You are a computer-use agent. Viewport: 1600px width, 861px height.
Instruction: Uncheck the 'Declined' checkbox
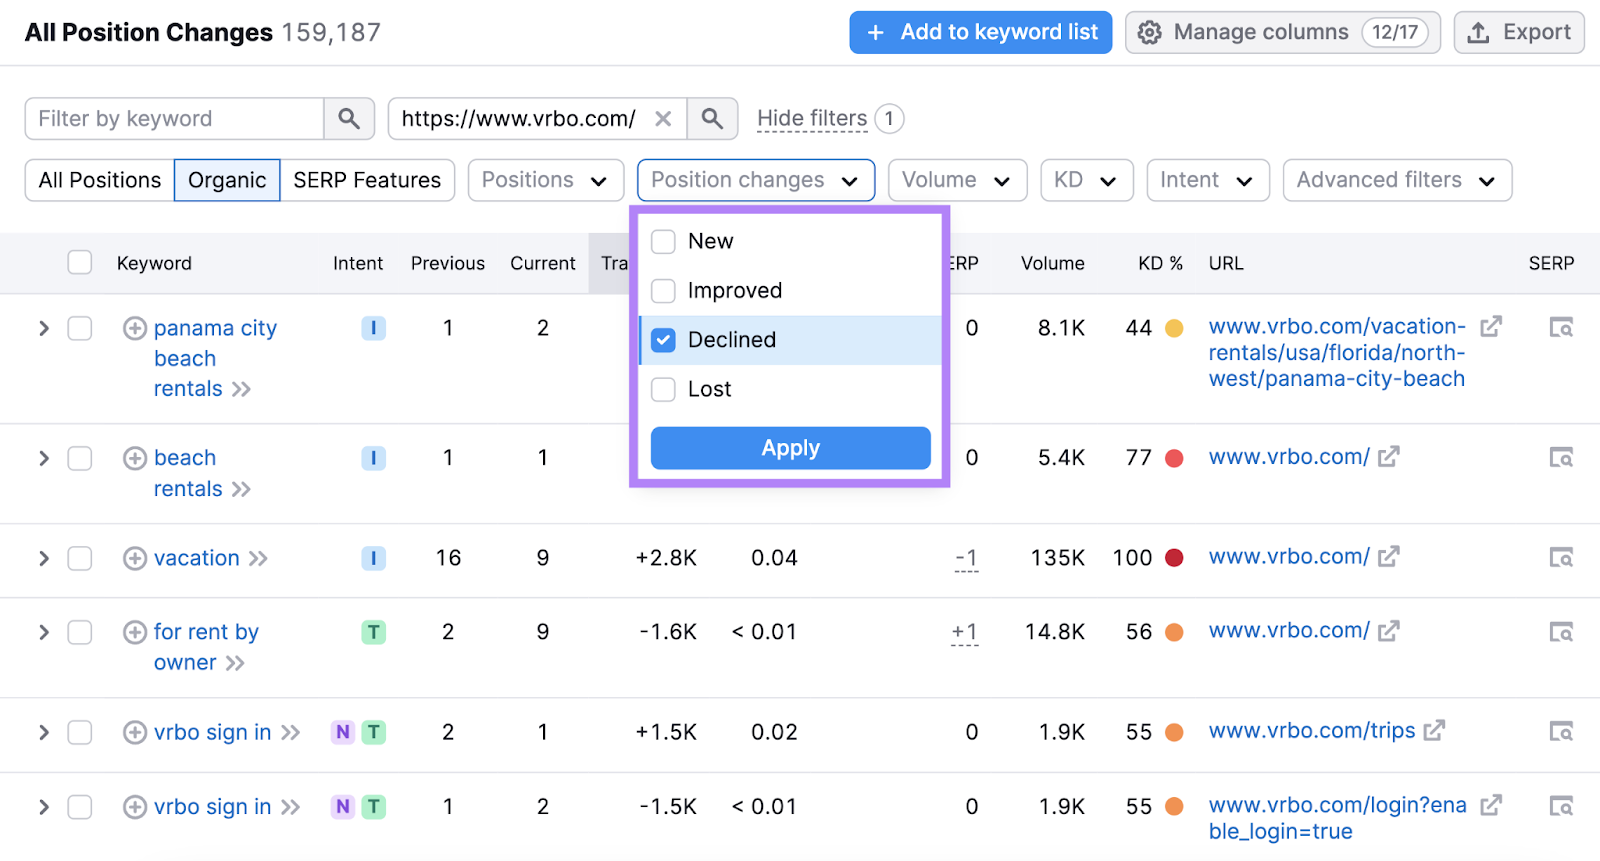[x=663, y=340]
